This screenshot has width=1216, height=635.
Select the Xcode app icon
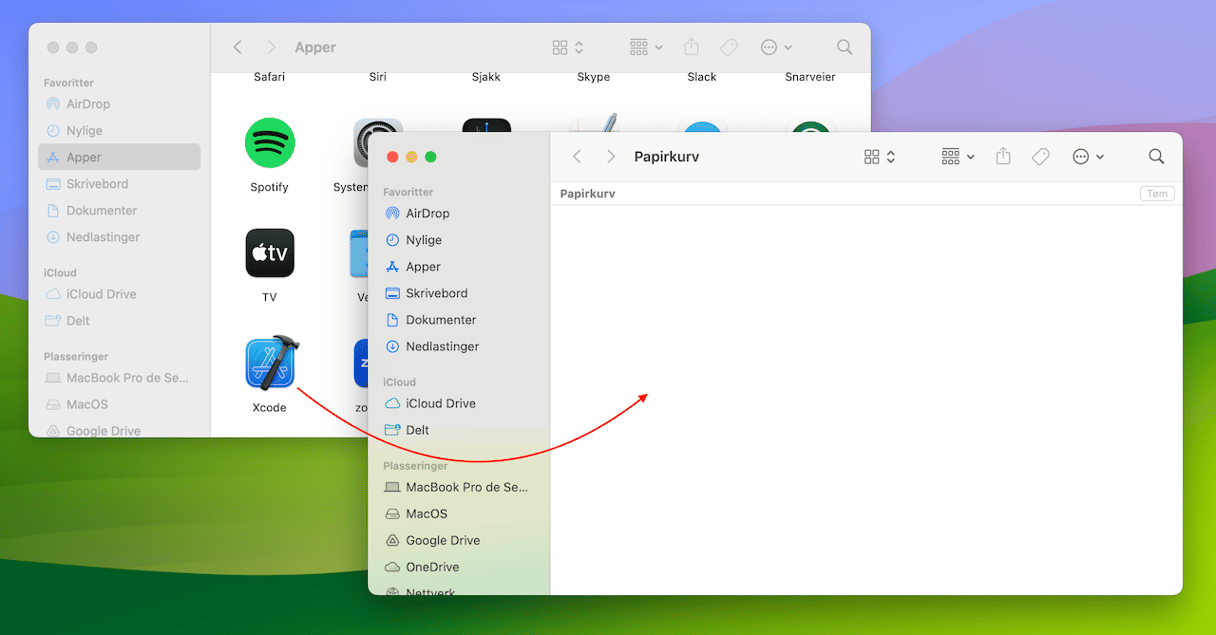[271, 363]
